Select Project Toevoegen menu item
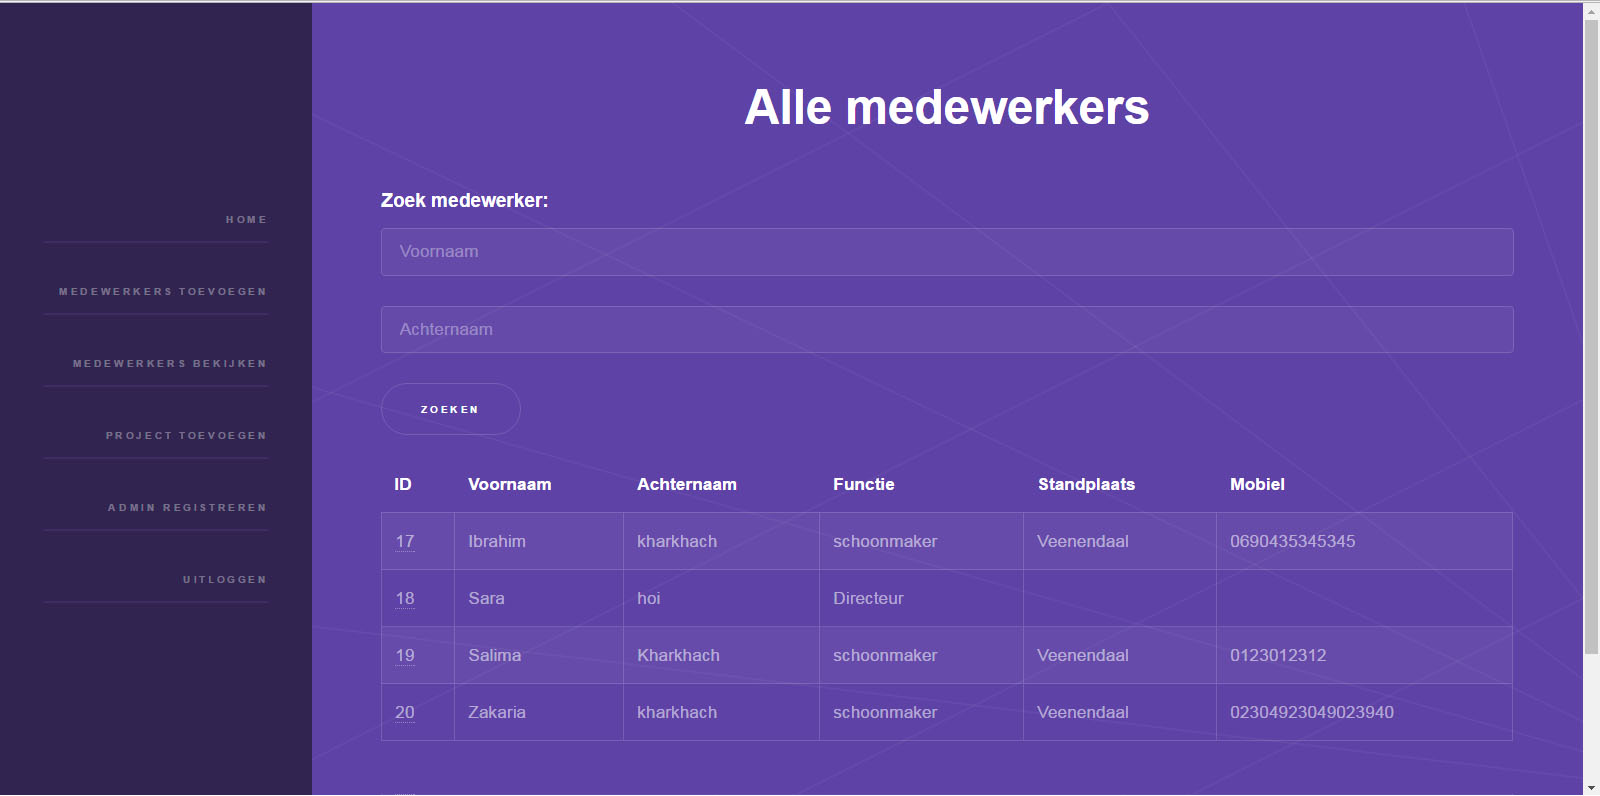 186,436
